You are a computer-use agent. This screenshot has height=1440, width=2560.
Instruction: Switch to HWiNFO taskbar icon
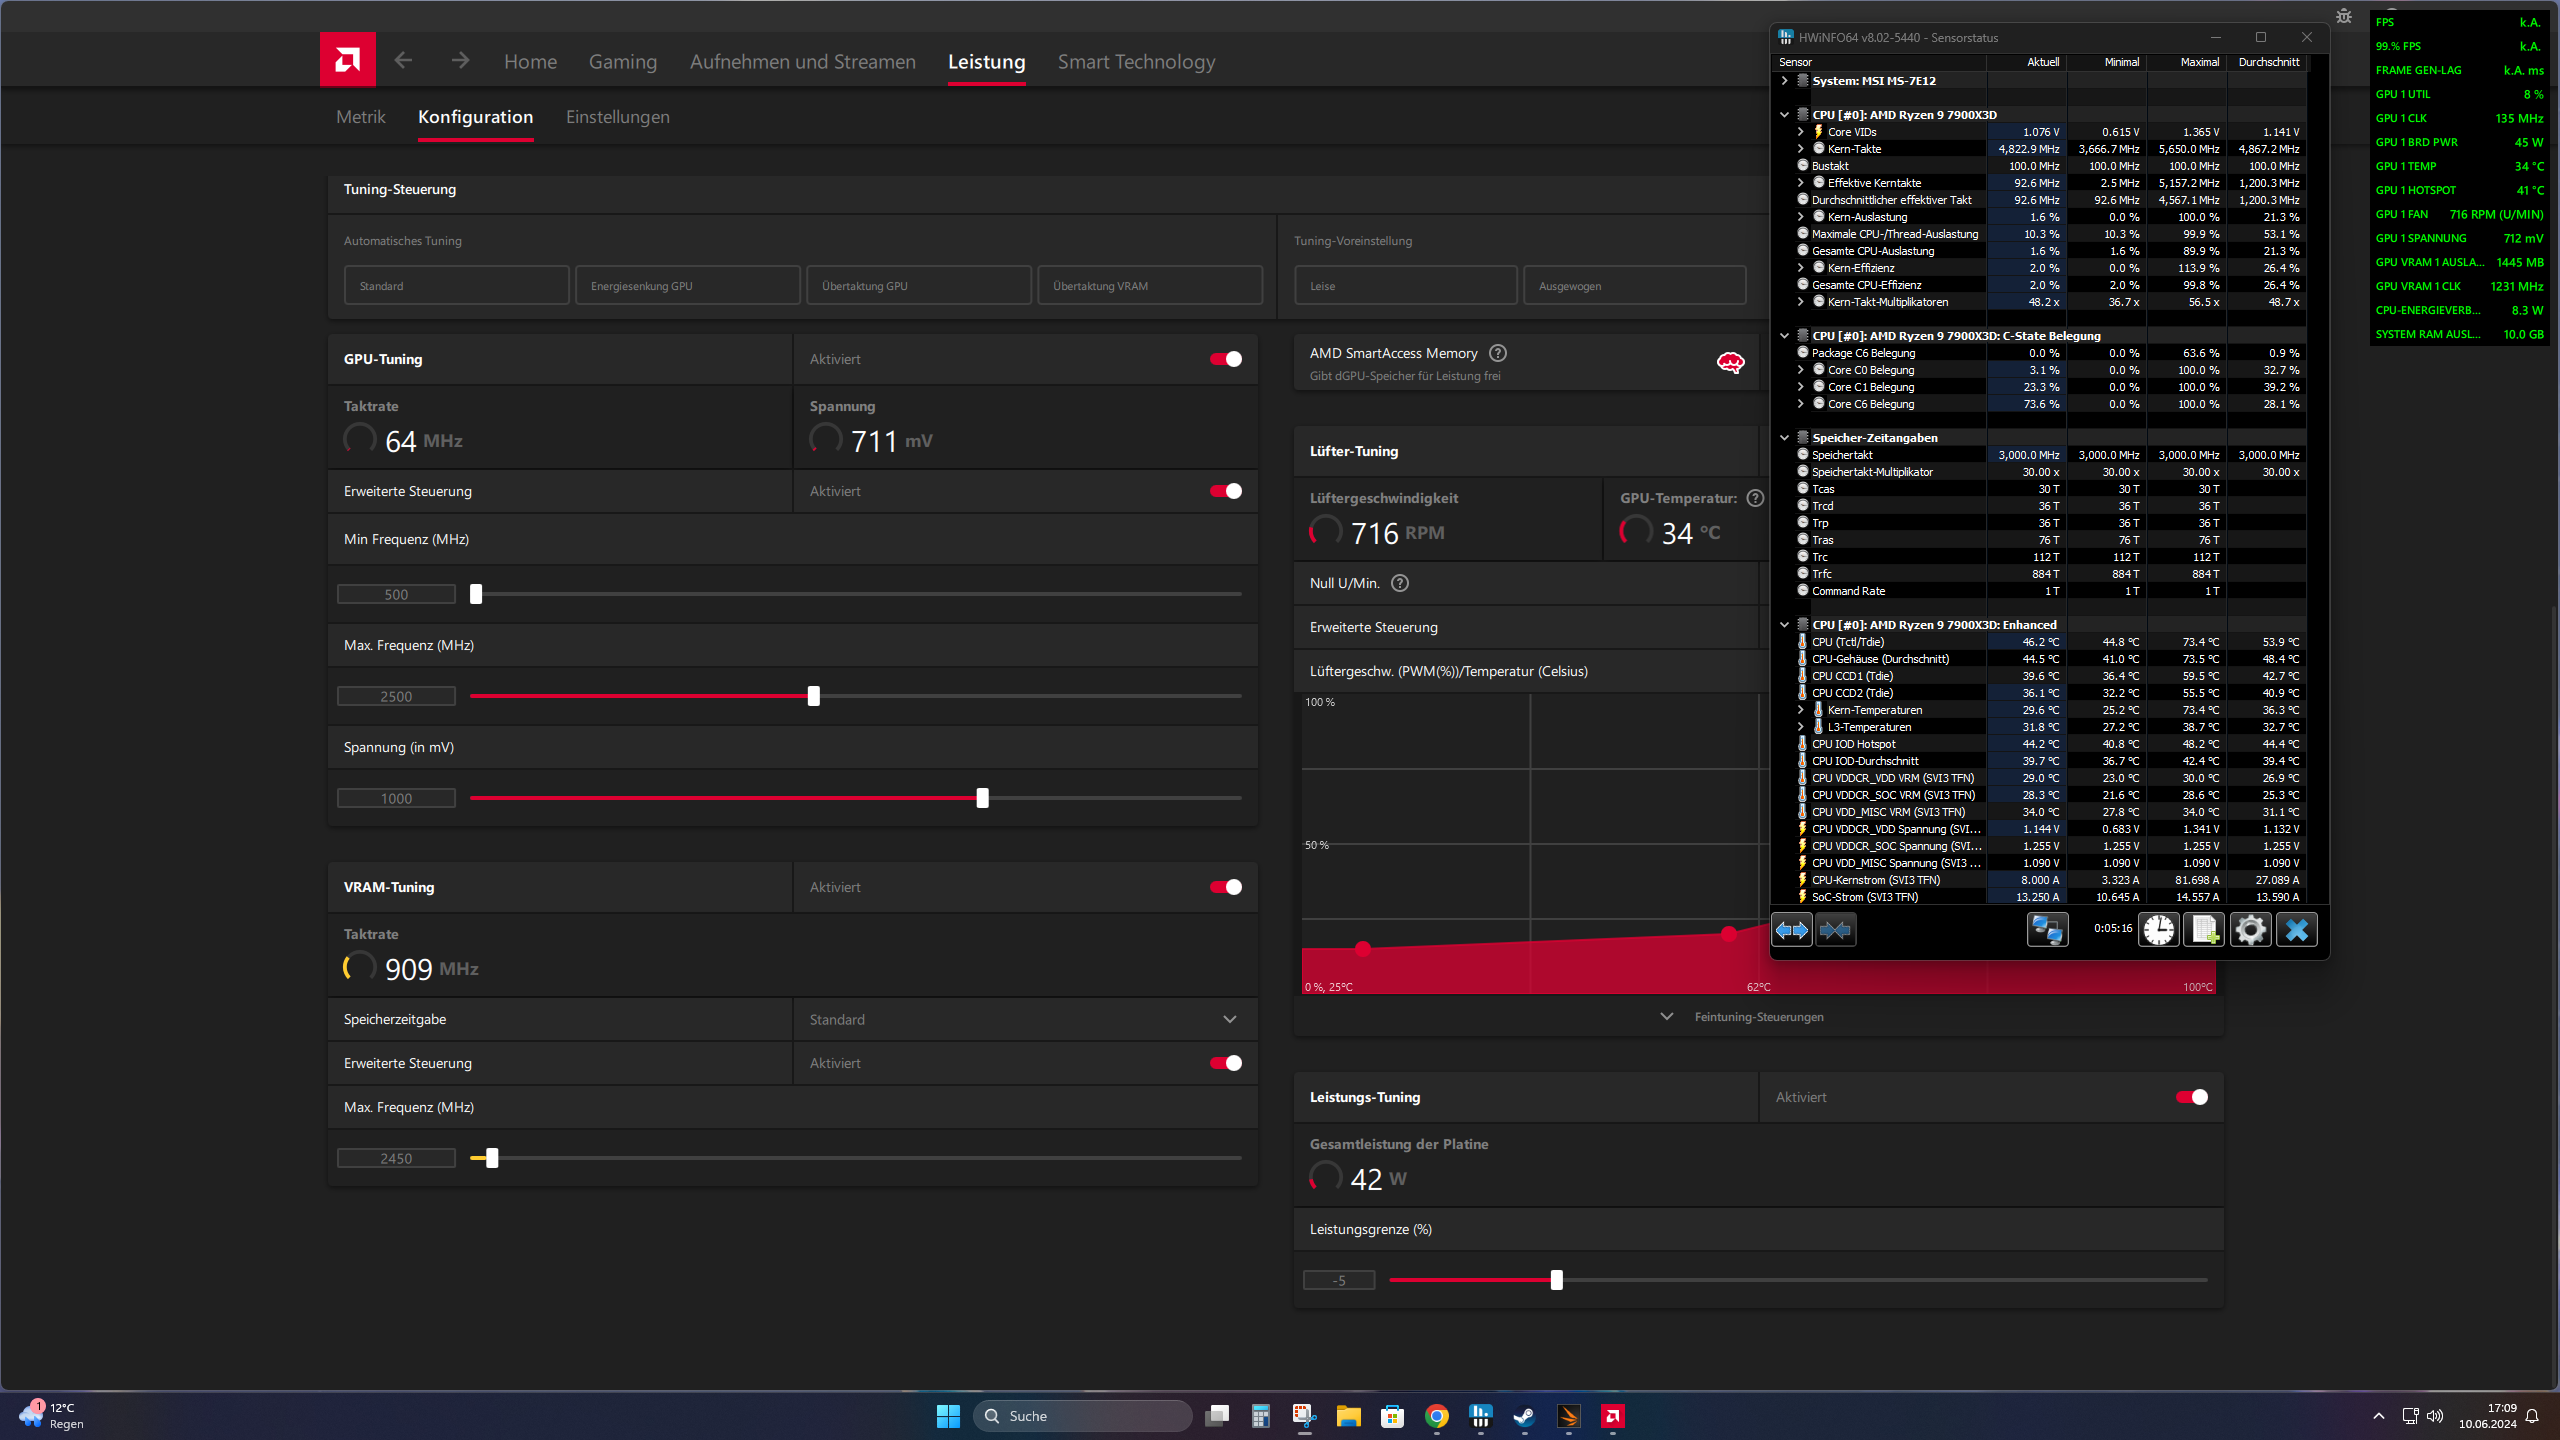1481,1416
